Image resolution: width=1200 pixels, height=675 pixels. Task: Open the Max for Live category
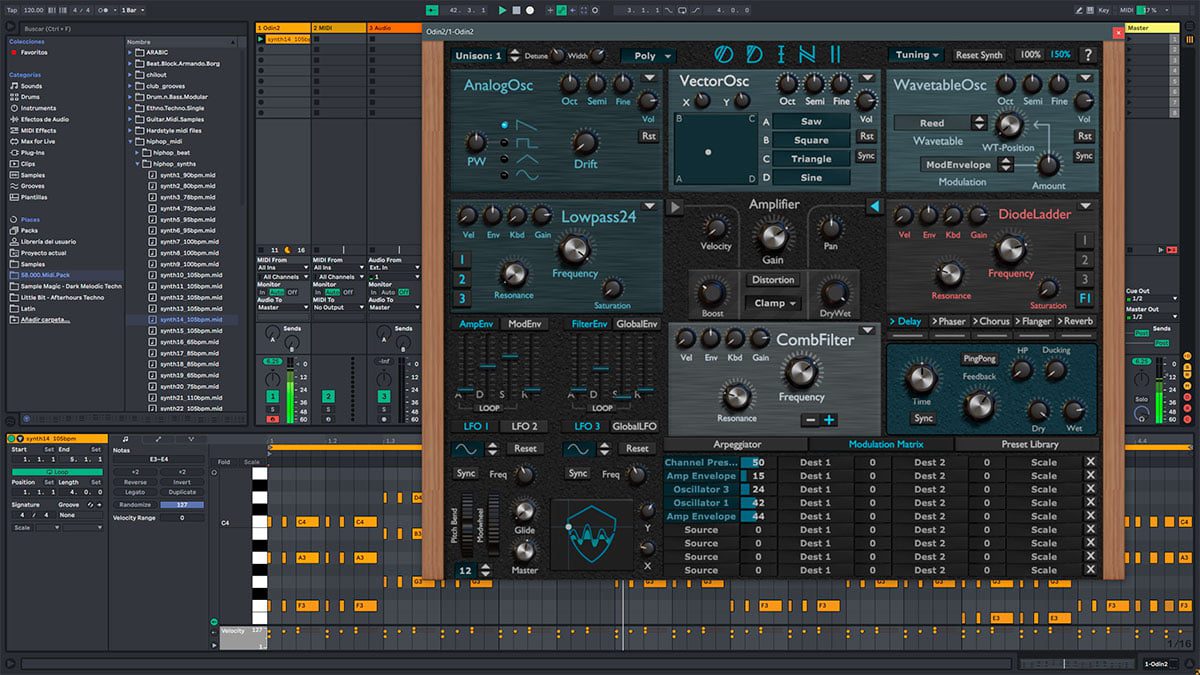(x=40, y=141)
